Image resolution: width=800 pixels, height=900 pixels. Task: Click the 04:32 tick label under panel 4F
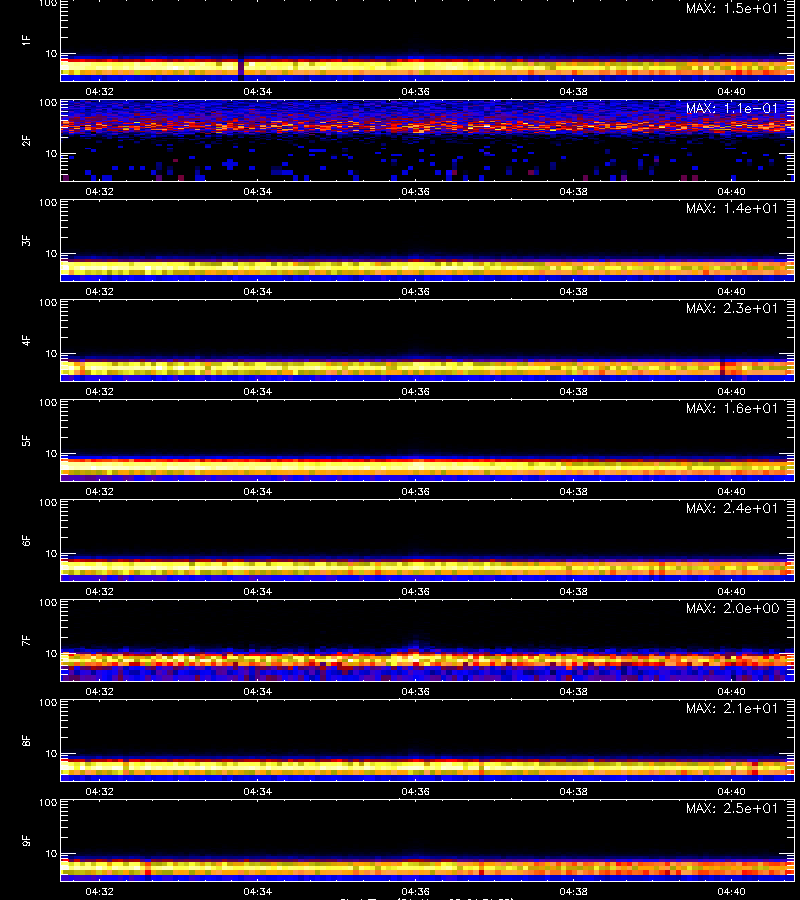pyautogui.click(x=99, y=391)
